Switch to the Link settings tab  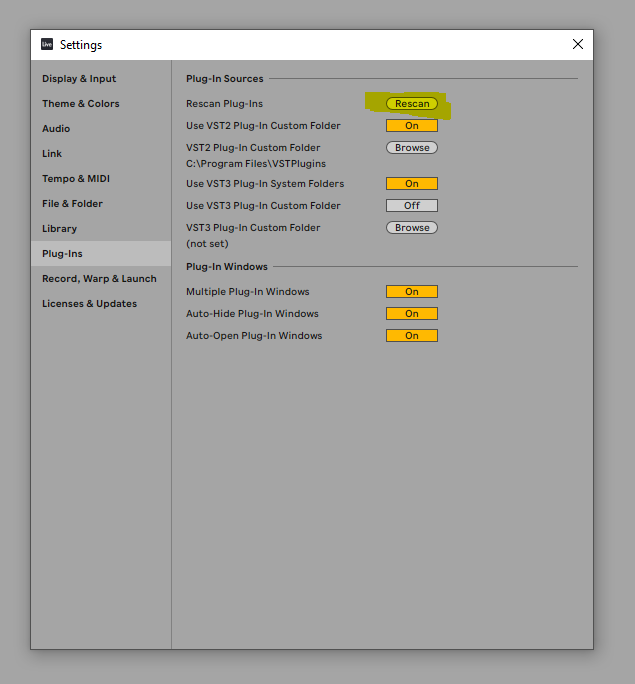(101, 154)
